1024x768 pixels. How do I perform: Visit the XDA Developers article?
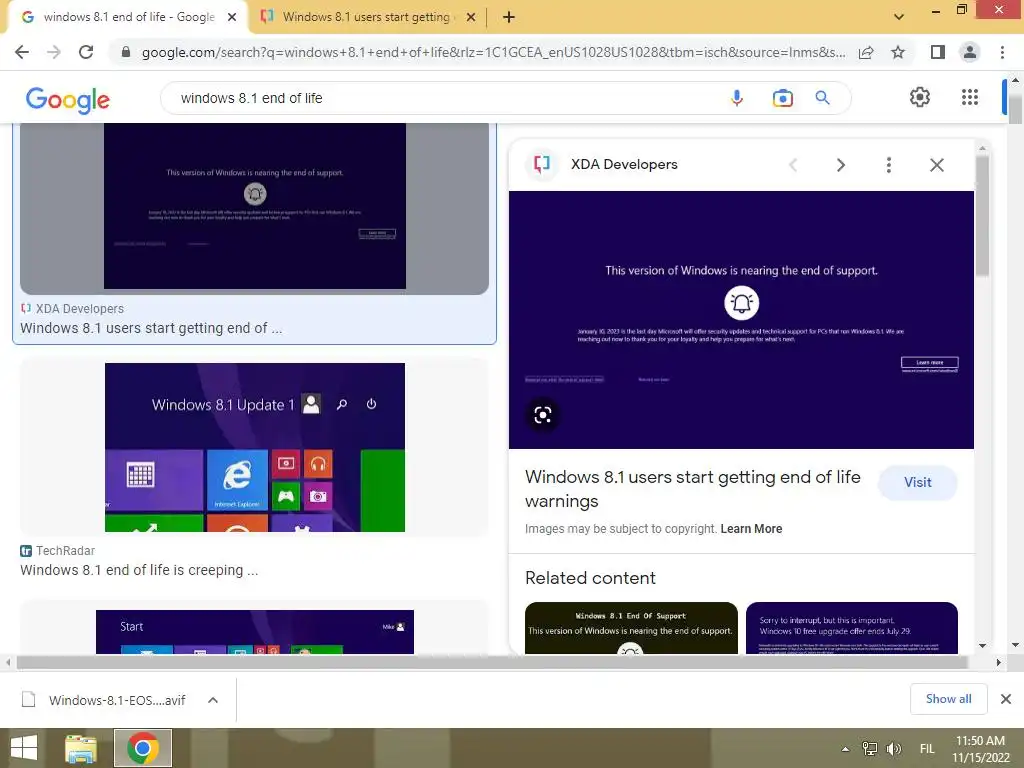tap(918, 483)
